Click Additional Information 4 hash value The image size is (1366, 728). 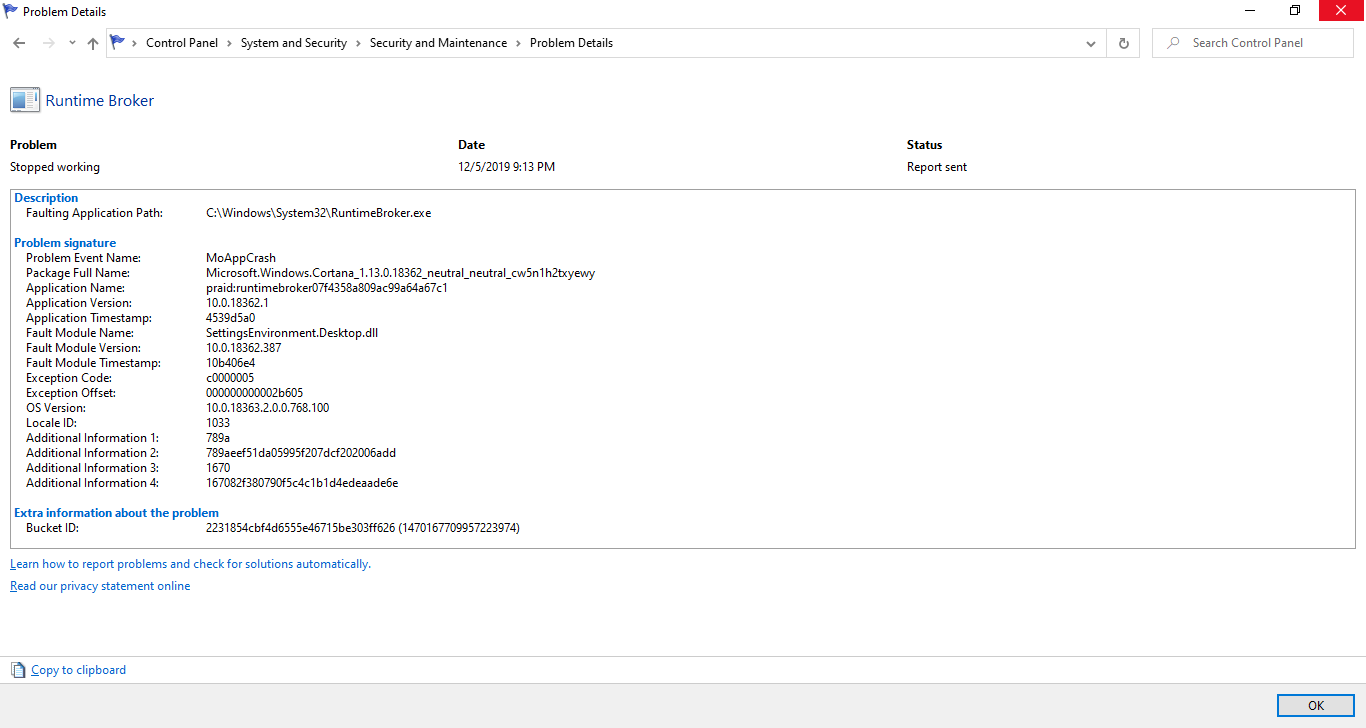(x=302, y=483)
